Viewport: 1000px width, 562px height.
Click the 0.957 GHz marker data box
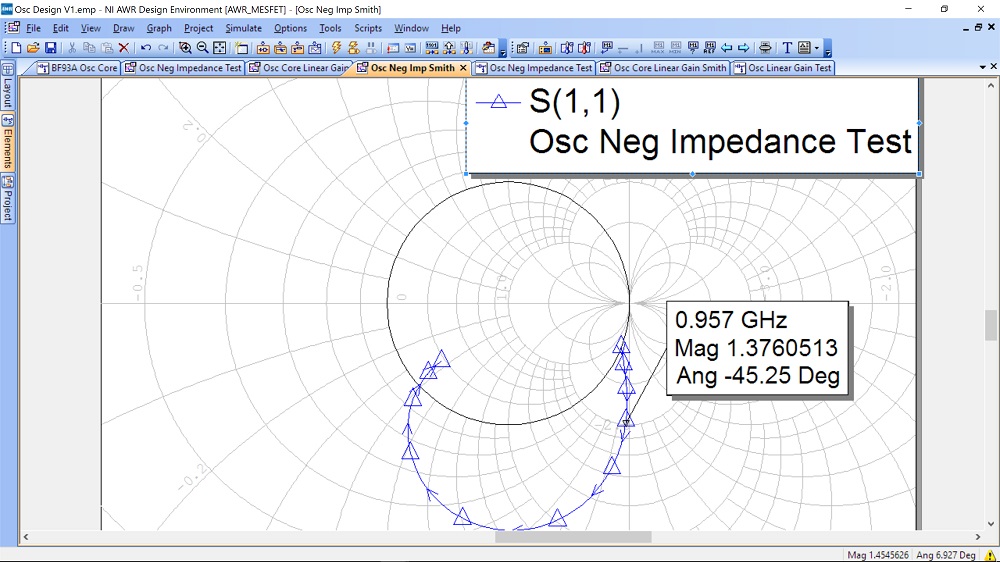point(759,349)
